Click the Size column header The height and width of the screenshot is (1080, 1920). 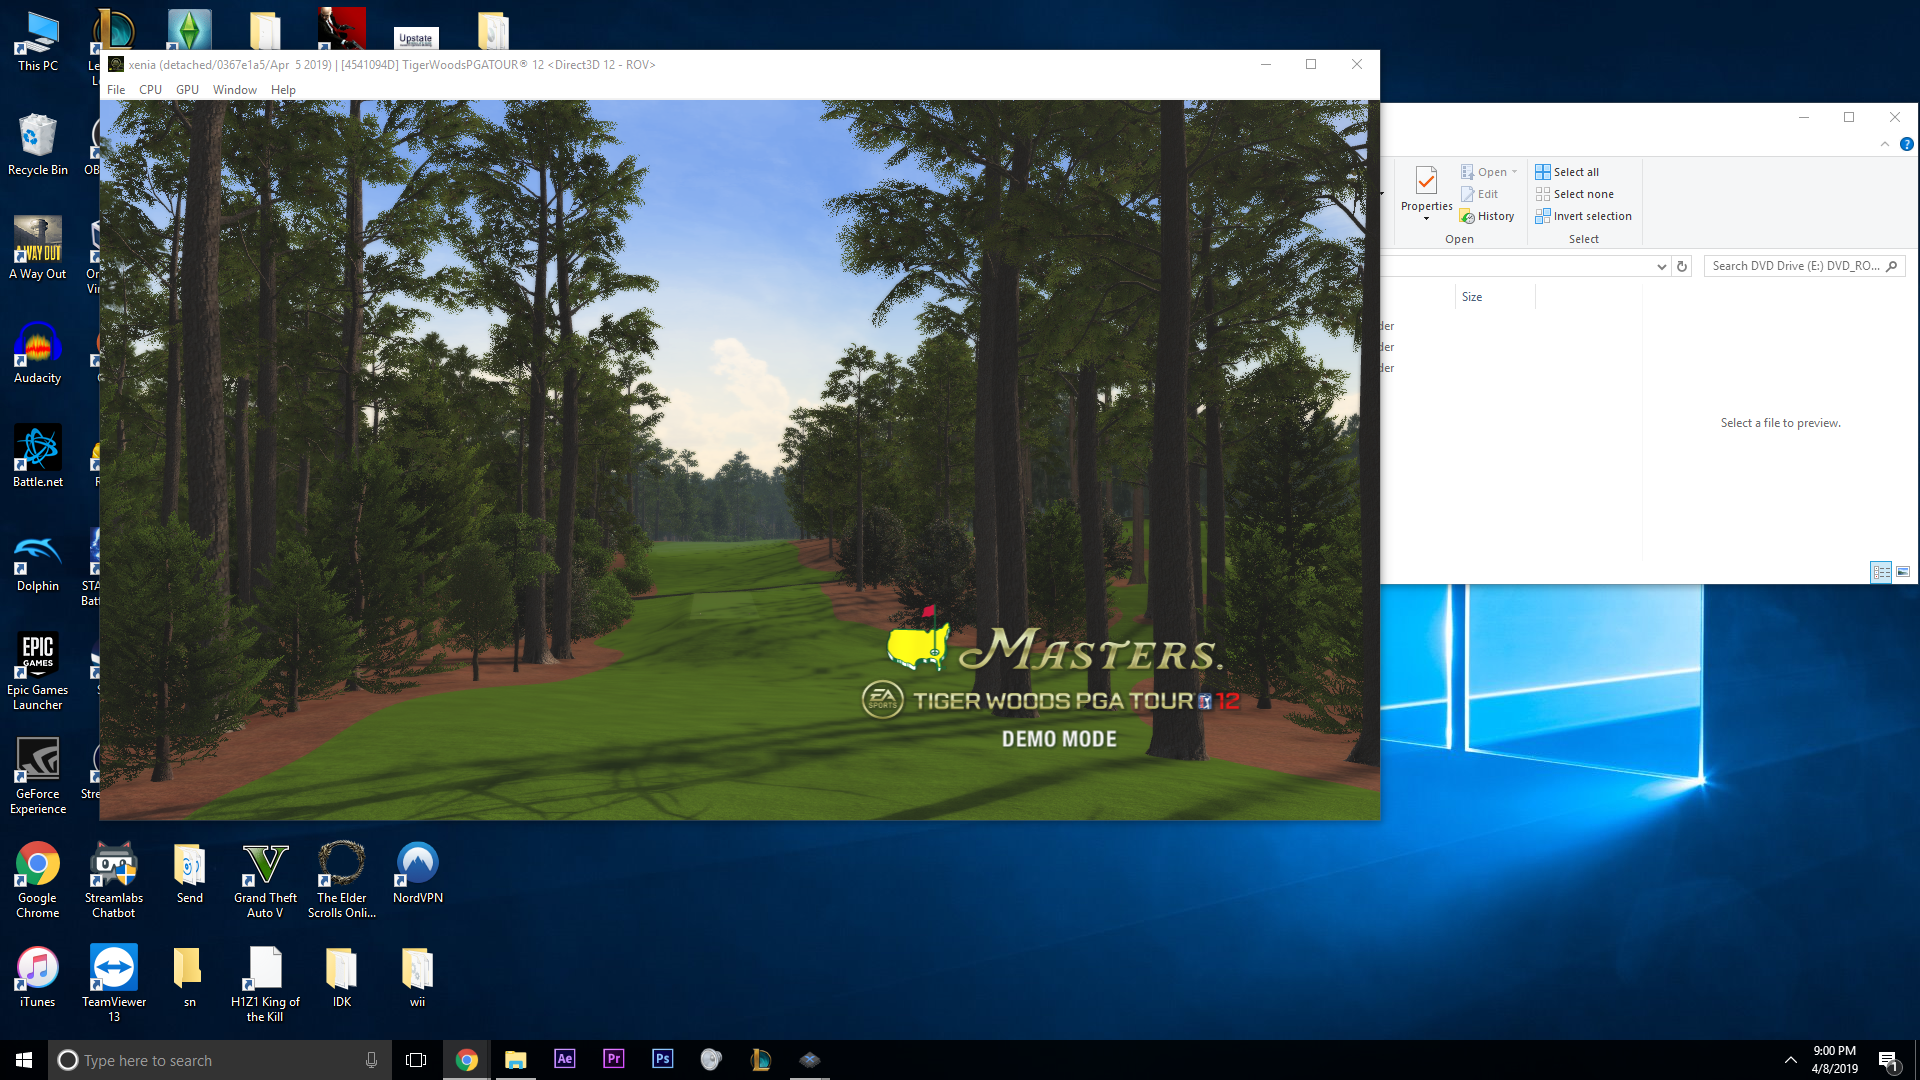(x=1472, y=297)
